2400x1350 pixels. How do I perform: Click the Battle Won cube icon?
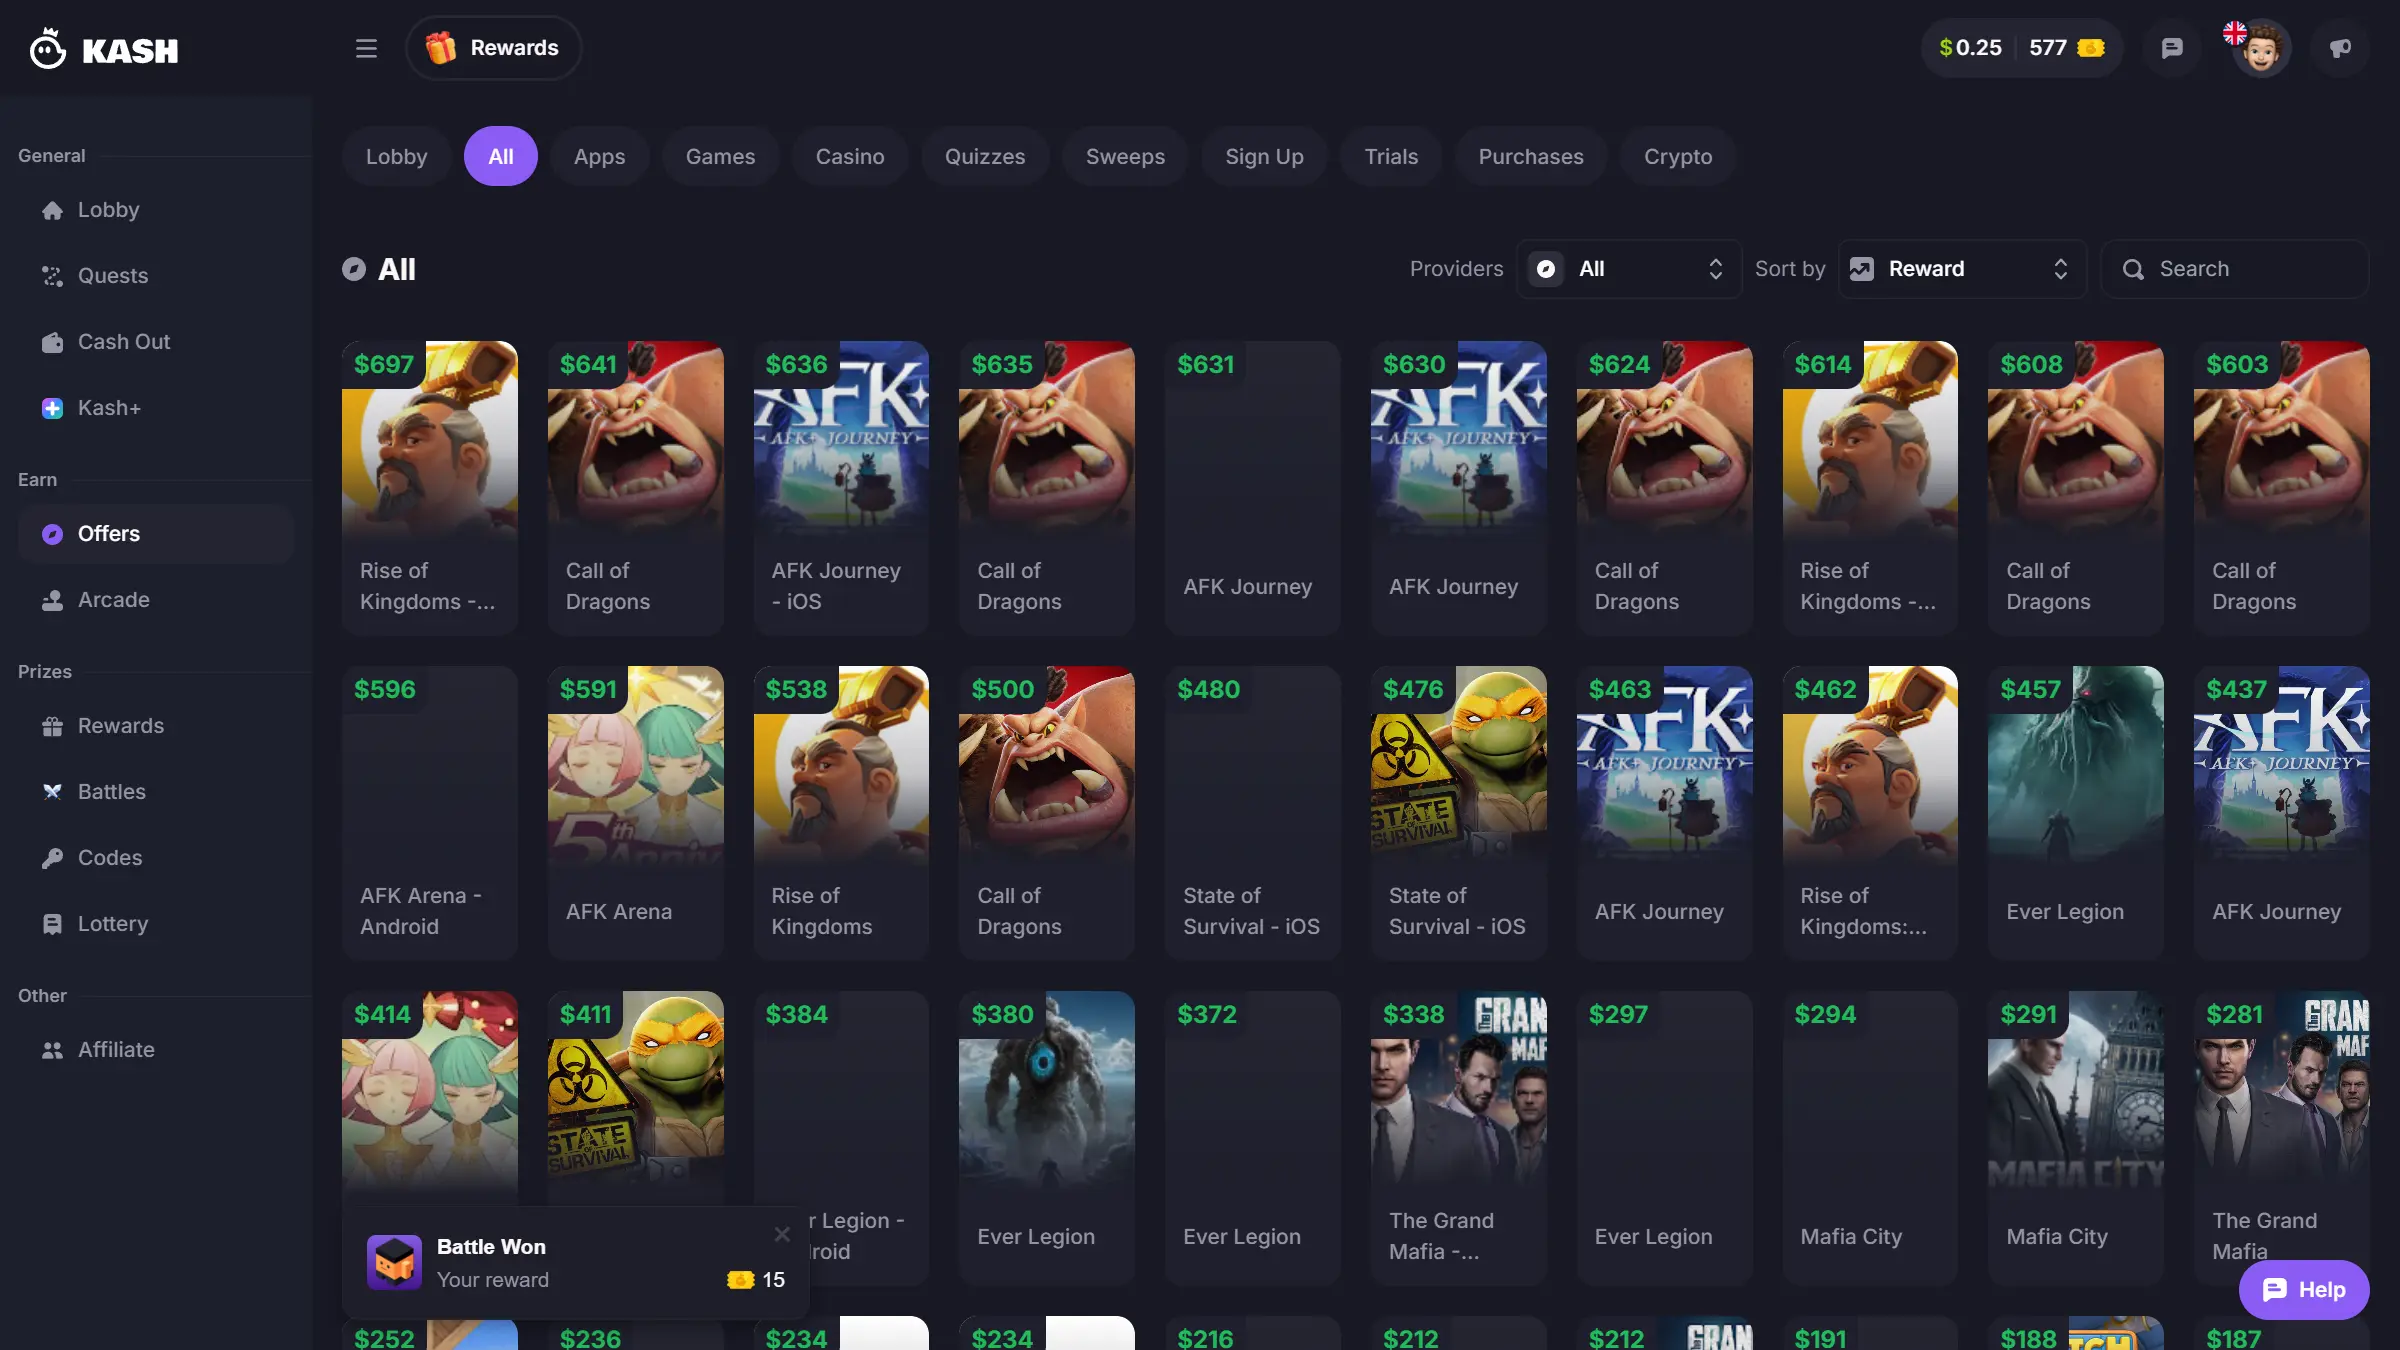394,1262
